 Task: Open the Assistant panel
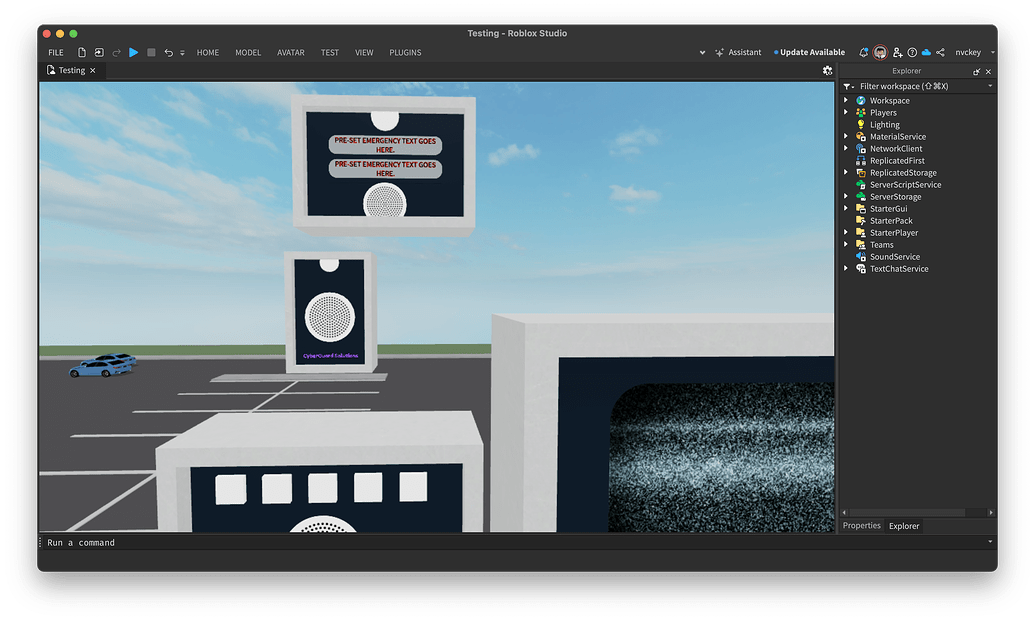[x=738, y=52]
